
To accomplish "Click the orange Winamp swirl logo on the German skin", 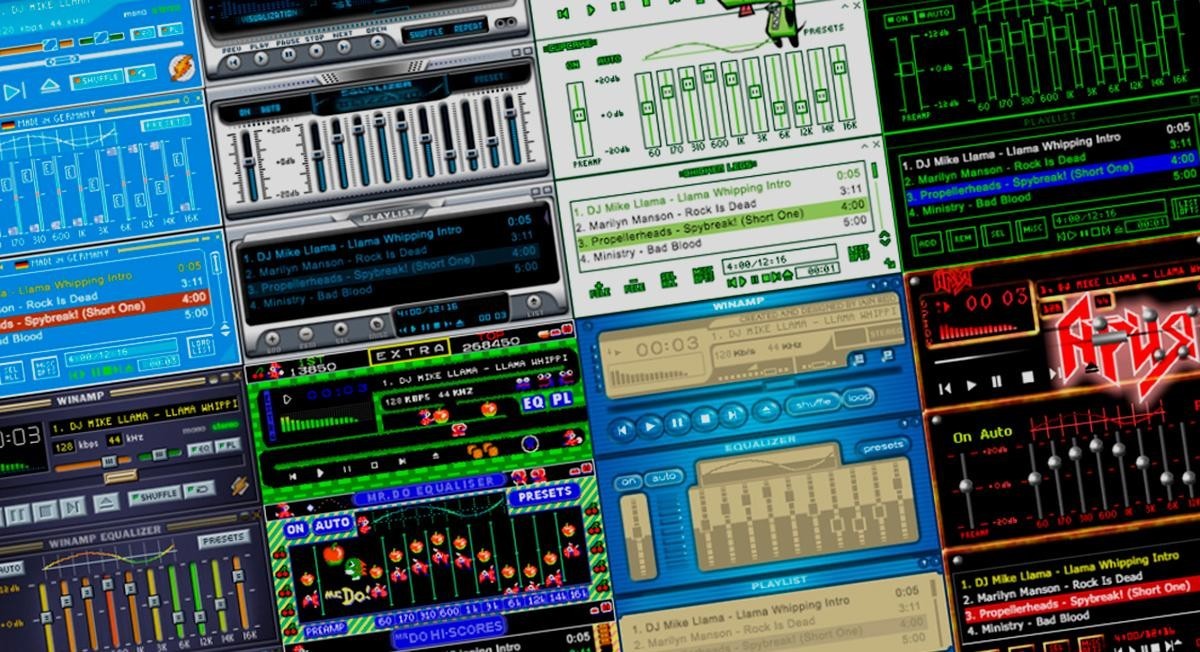I will coord(181,64).
